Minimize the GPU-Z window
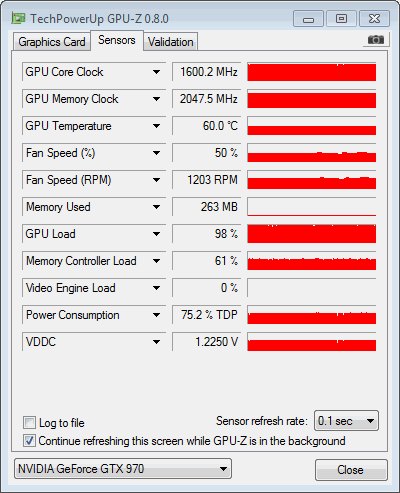The width and height of the screenshot is (400, 493). pyautogui.click(x=308, y=19)
